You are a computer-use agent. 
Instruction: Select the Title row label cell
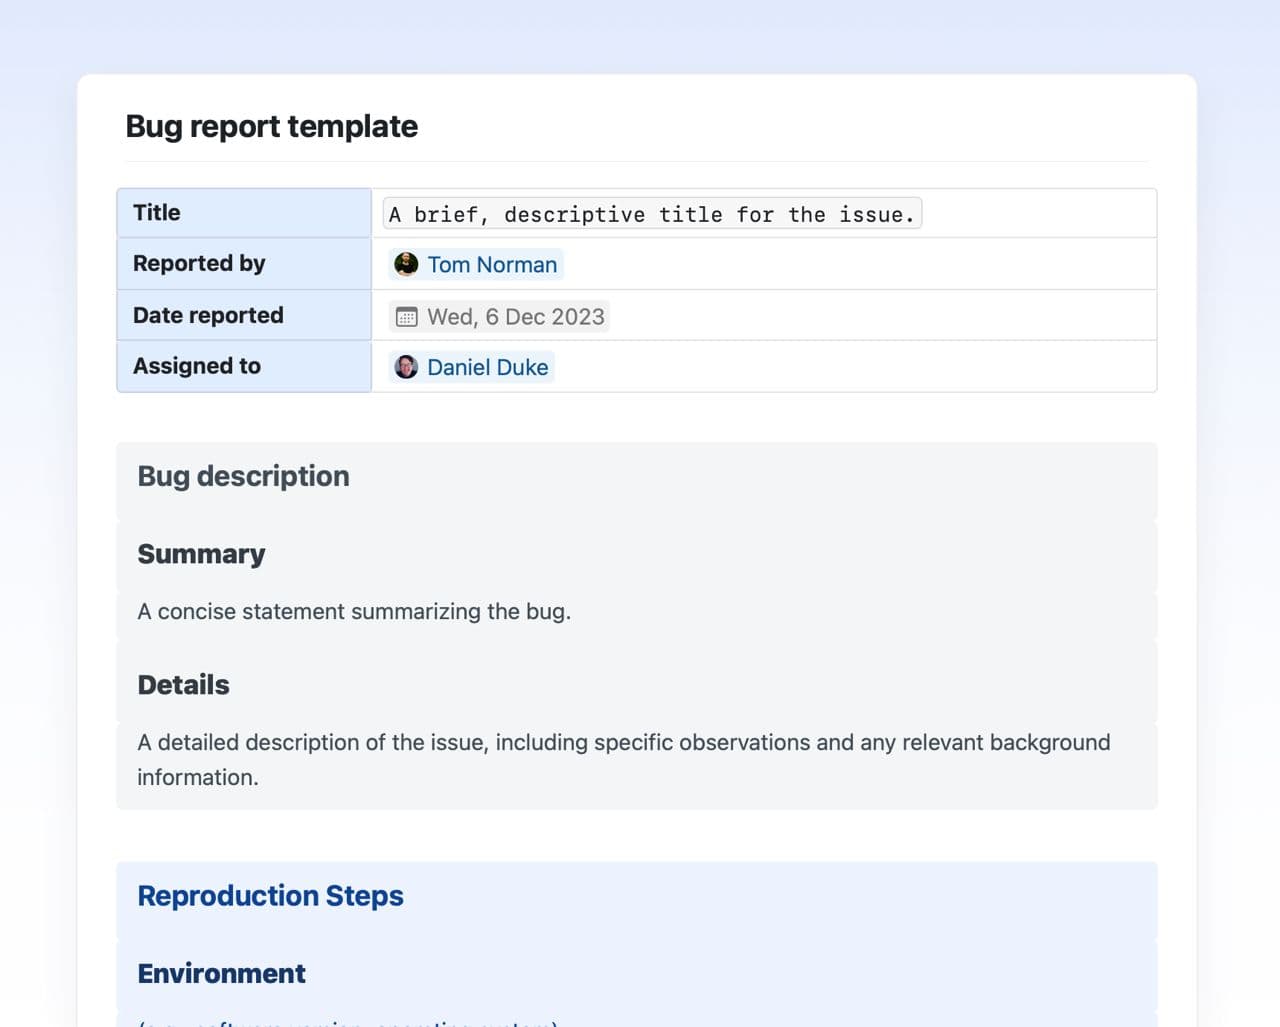(244, 213)
